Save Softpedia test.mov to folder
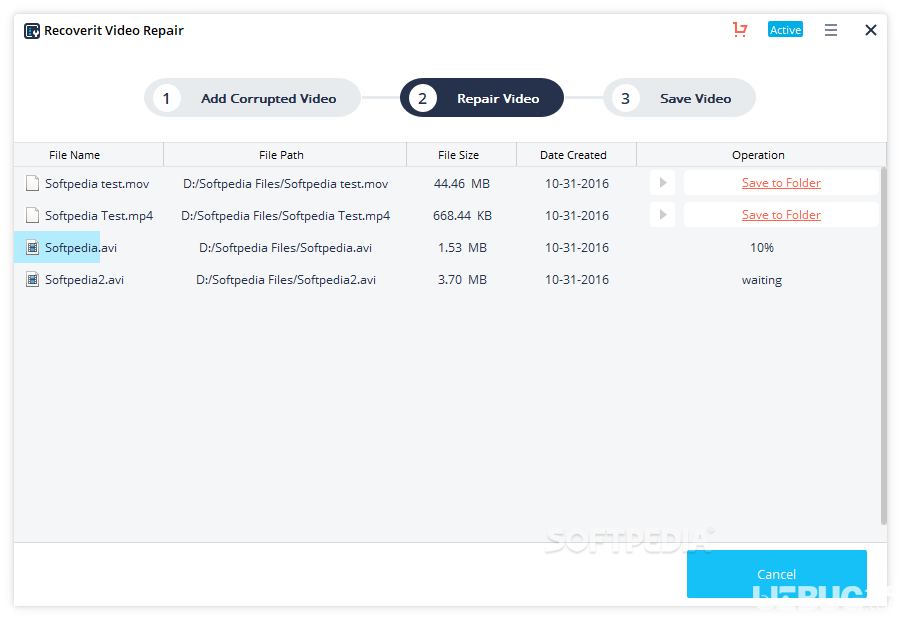Screen dimensions: 902x620 781,183
